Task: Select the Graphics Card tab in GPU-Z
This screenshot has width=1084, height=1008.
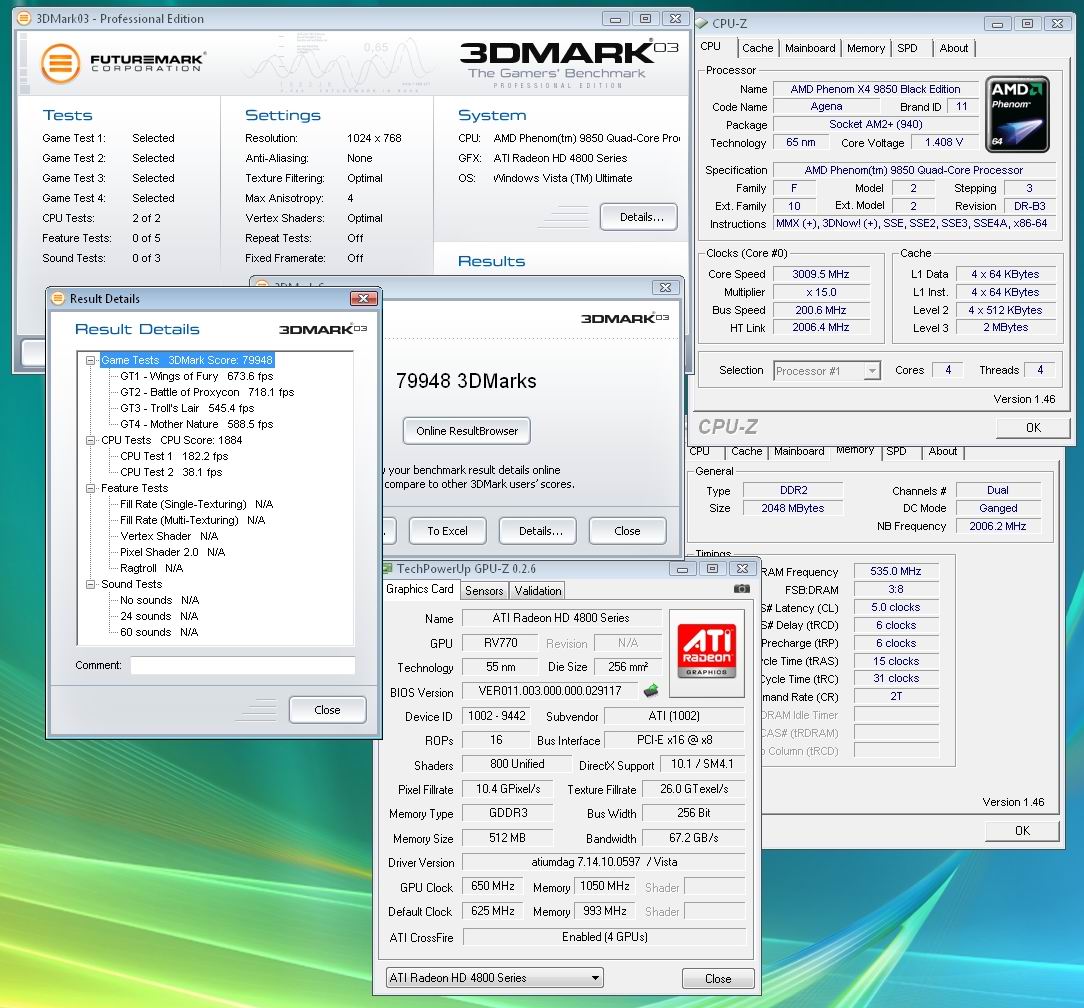Action: 420,589
